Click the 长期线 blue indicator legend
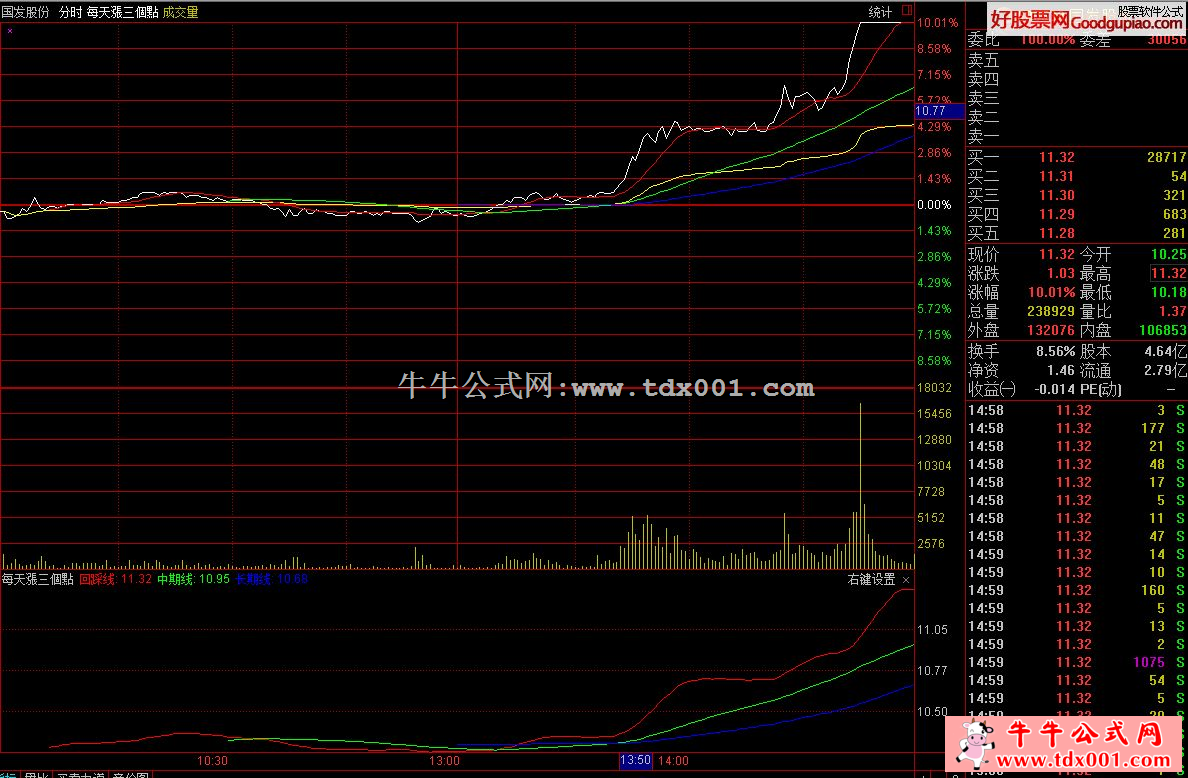1188x778 pixels. [x=270, y=580]
